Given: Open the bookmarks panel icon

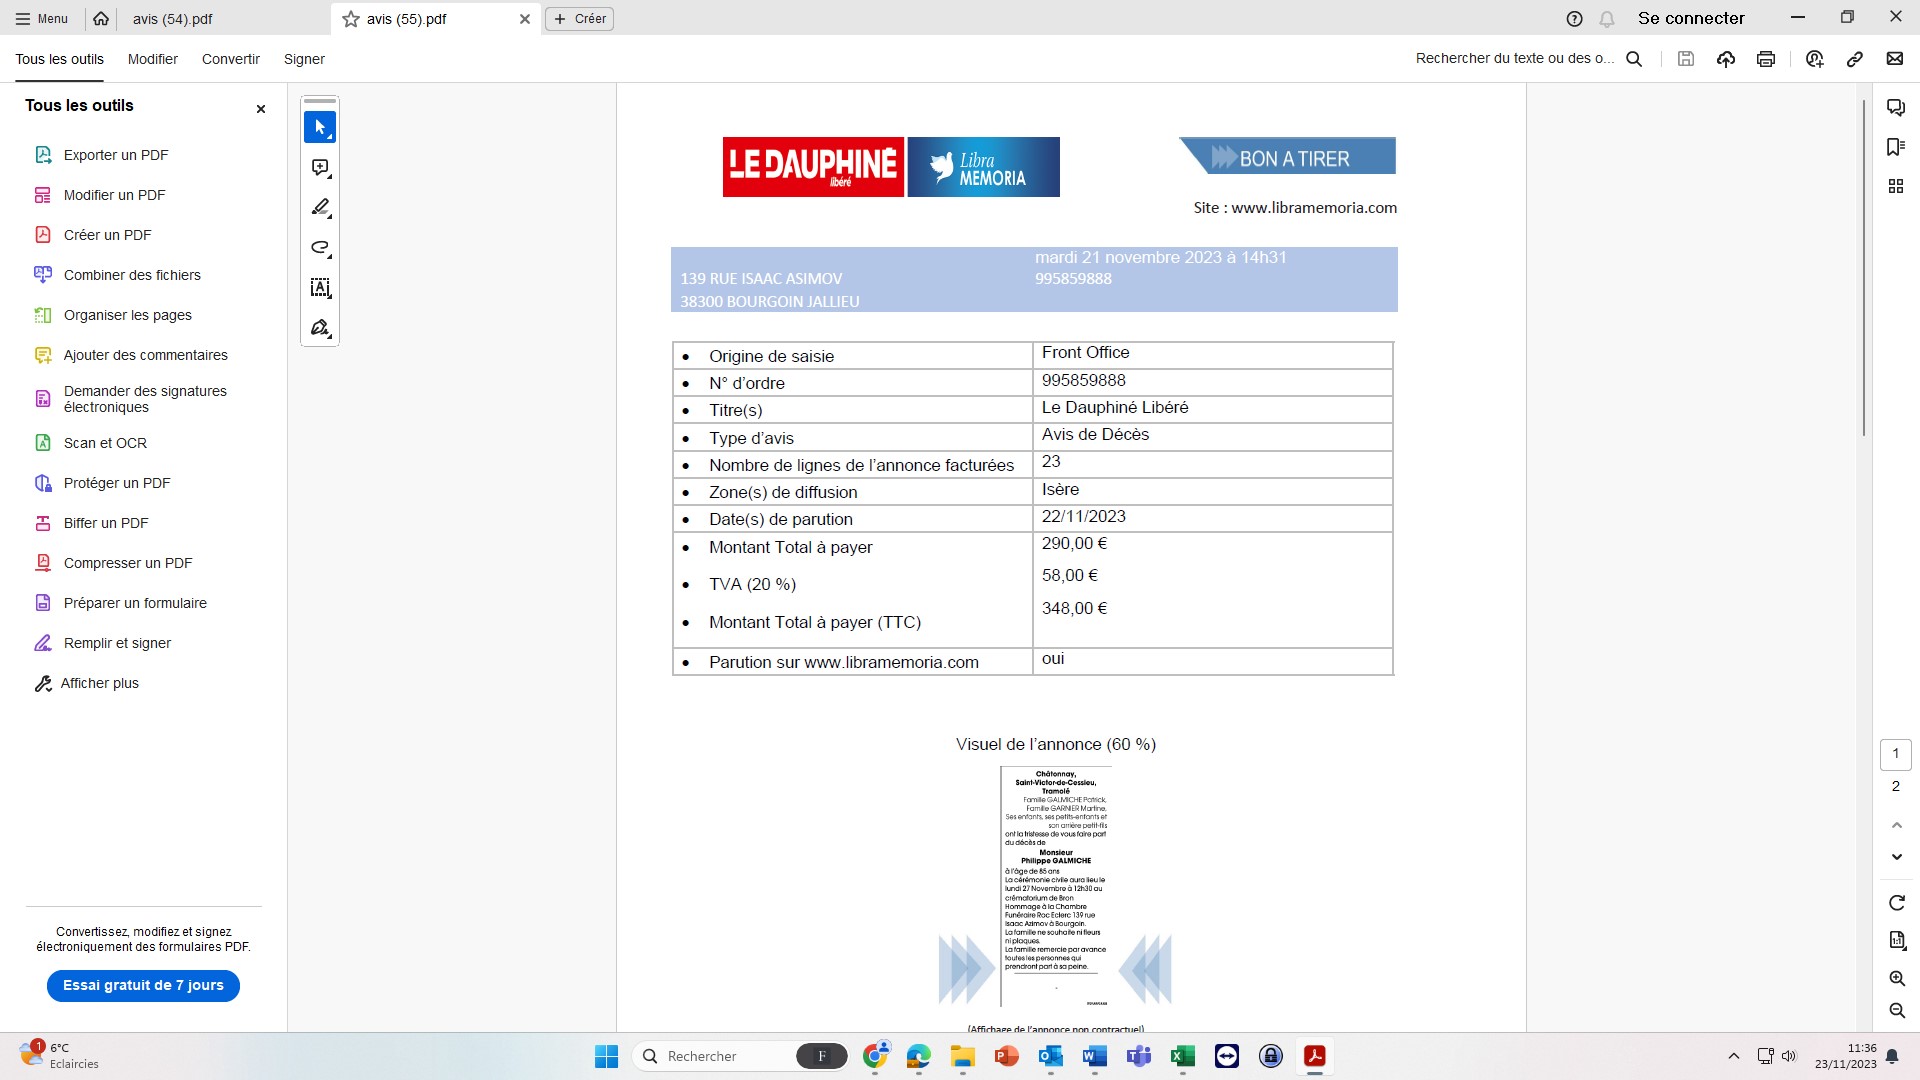Looking at the screenshot, I should pyautogui.click(x=1895, y=147).
